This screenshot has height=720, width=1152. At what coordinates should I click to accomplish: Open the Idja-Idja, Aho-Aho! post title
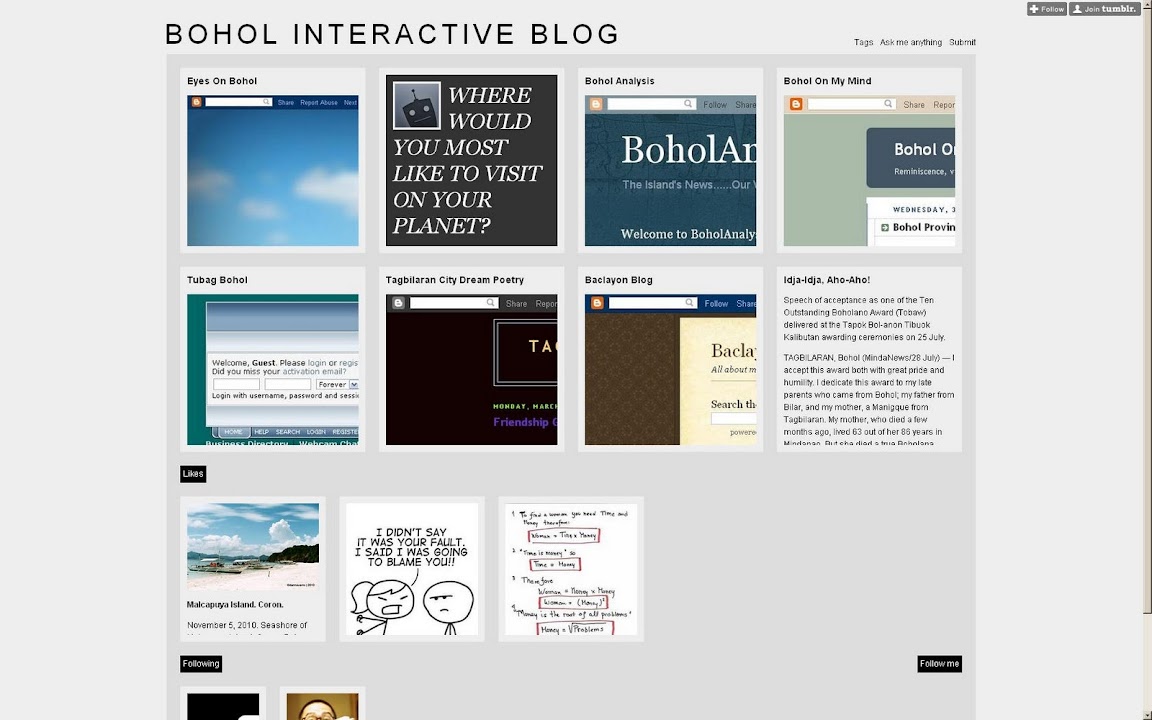click(x=827, y=280)
